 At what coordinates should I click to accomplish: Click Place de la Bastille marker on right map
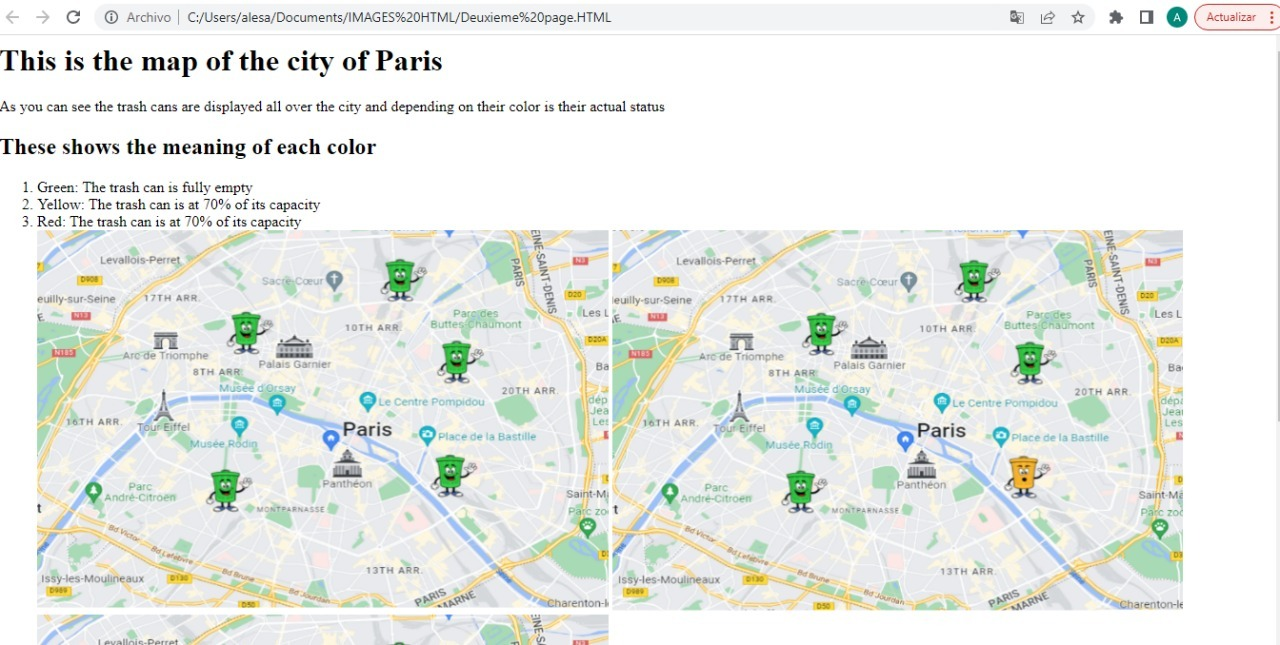[1000, 436]
